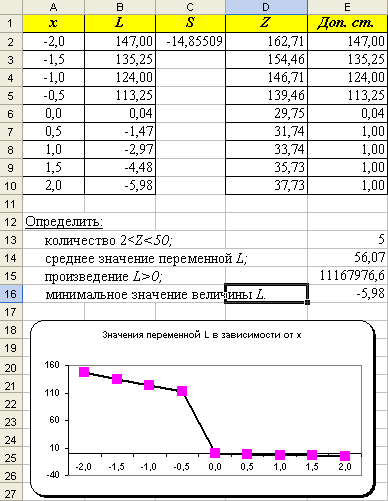Click chart y-axis label 160
This screenshot has height=501, width=388.
52,365
